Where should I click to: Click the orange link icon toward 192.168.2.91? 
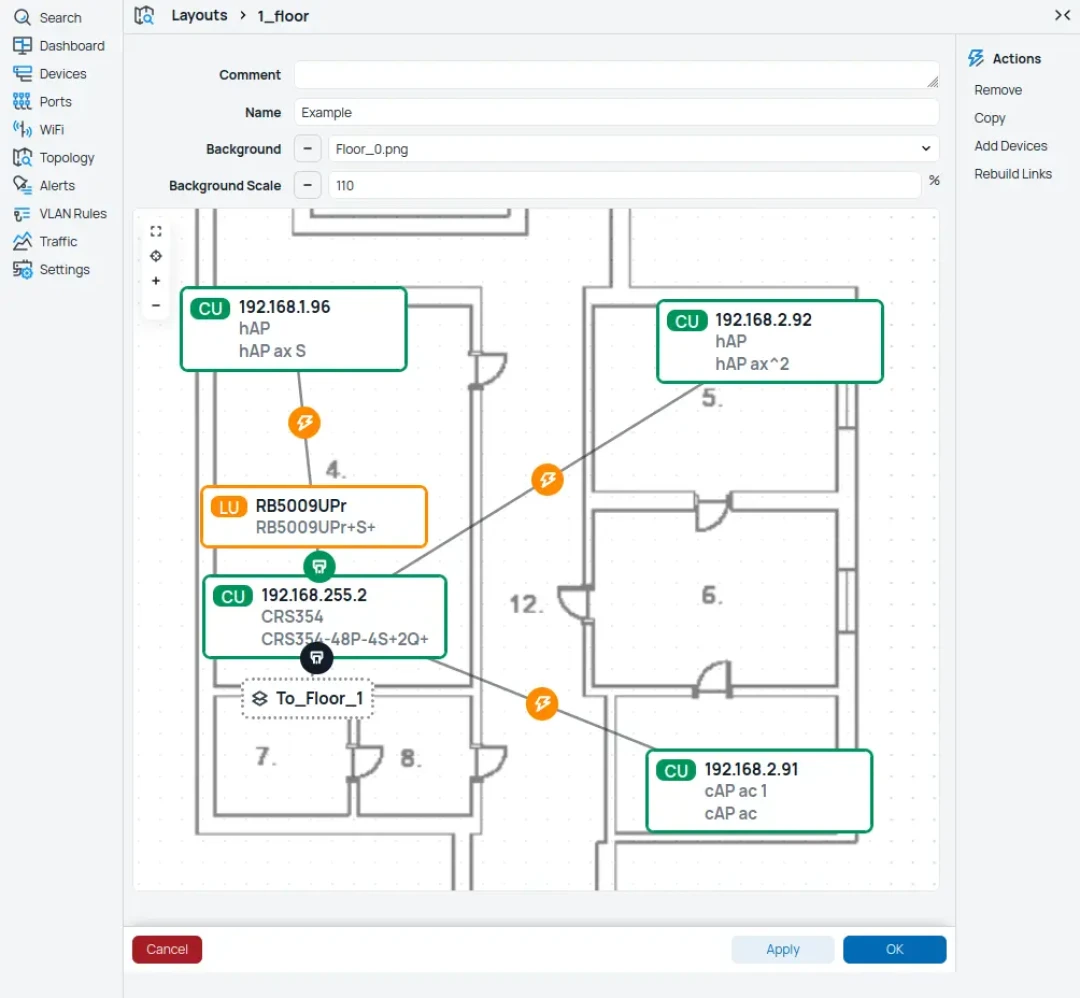coord(542,703)
